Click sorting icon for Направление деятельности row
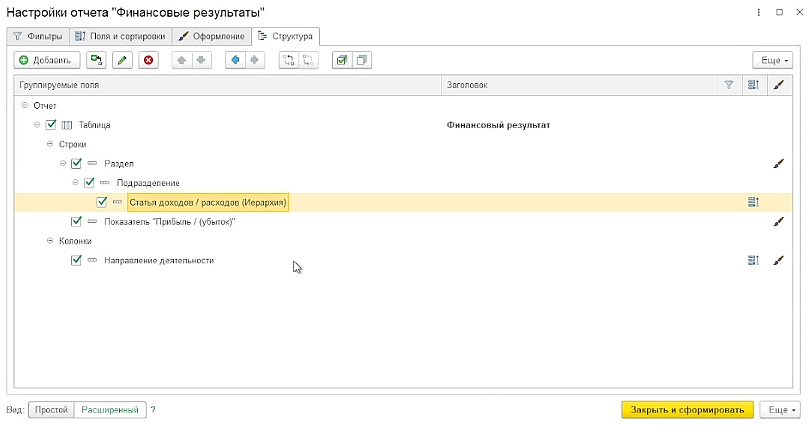Viewport: 807px width, 426px height. pos(753,260)
